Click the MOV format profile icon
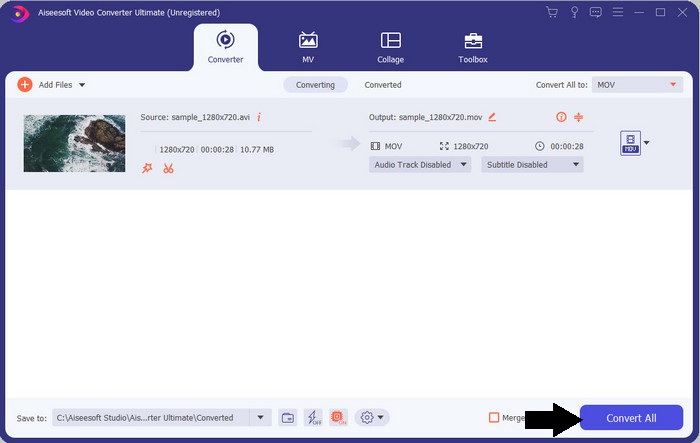The width and height of the screenshot is (700, 443). (x=630, y=143)
